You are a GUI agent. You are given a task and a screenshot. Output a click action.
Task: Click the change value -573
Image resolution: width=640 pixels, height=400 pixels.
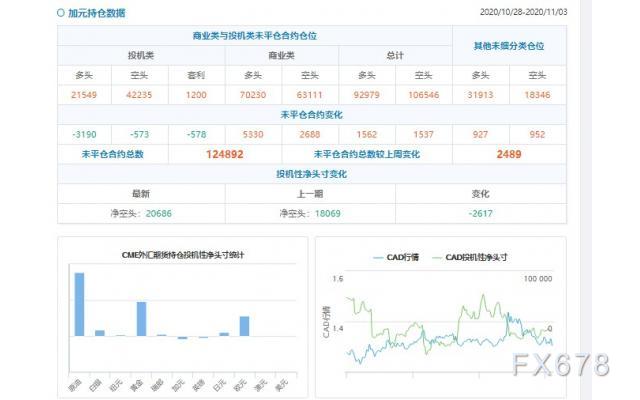pos(139,134)
